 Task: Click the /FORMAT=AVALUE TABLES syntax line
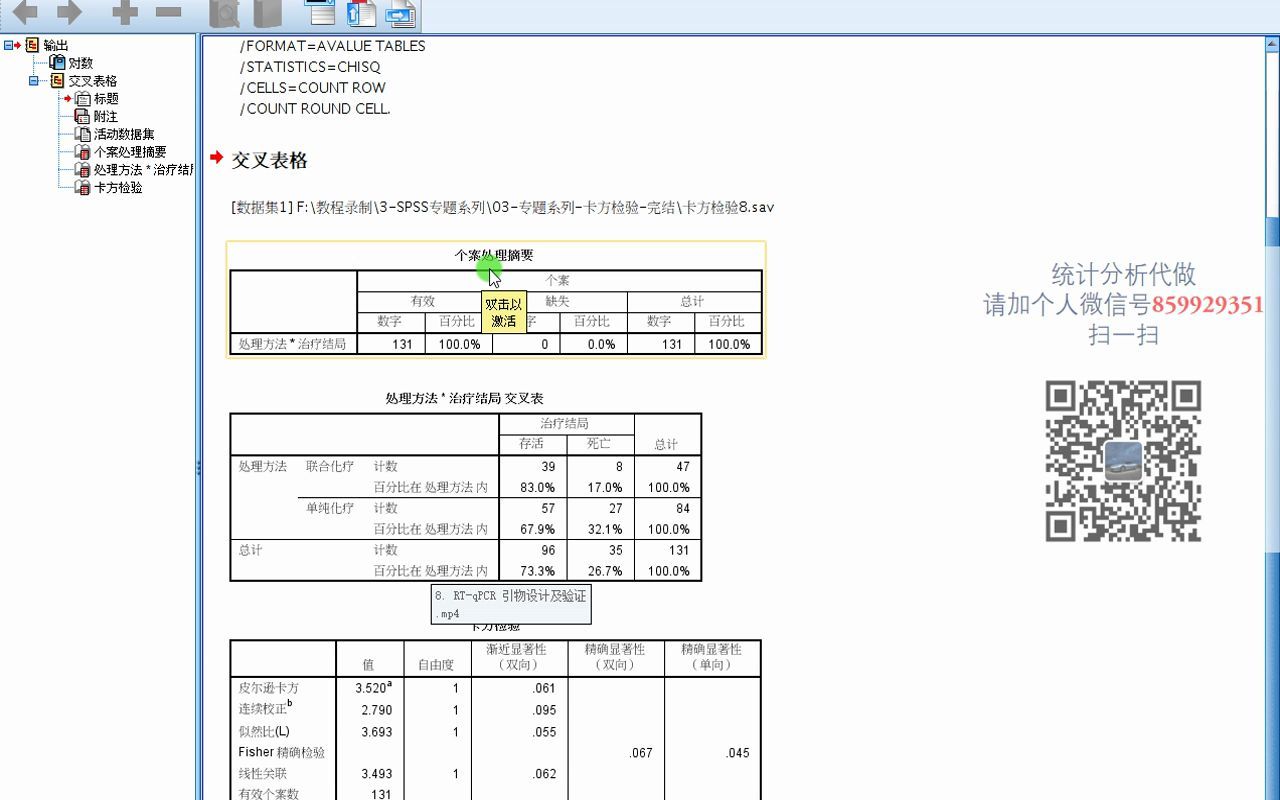click(332, 46)
